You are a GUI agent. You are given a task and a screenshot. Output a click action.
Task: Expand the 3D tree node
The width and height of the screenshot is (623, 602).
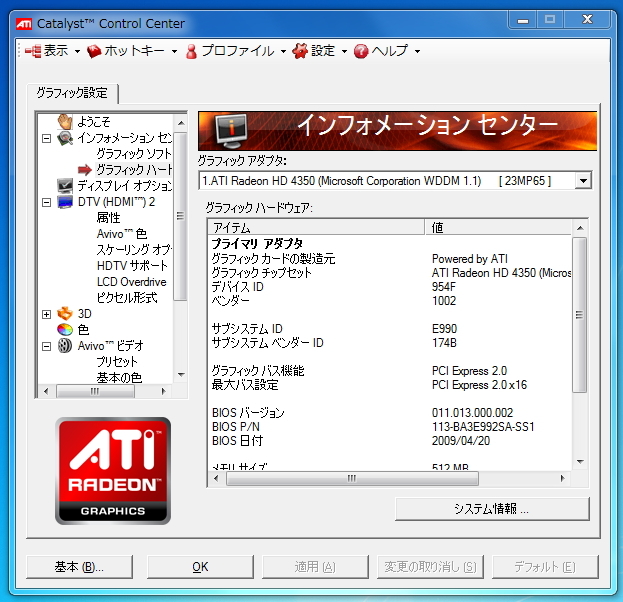[46, 314]
